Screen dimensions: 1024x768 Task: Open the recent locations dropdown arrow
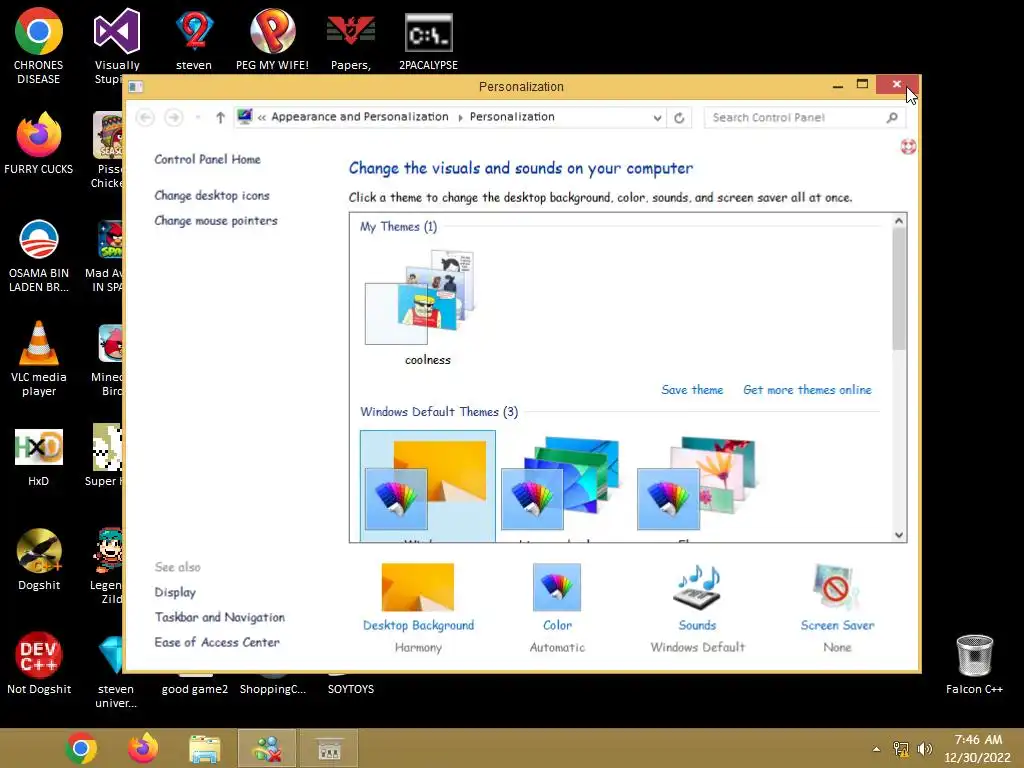(x=197, y=118)
